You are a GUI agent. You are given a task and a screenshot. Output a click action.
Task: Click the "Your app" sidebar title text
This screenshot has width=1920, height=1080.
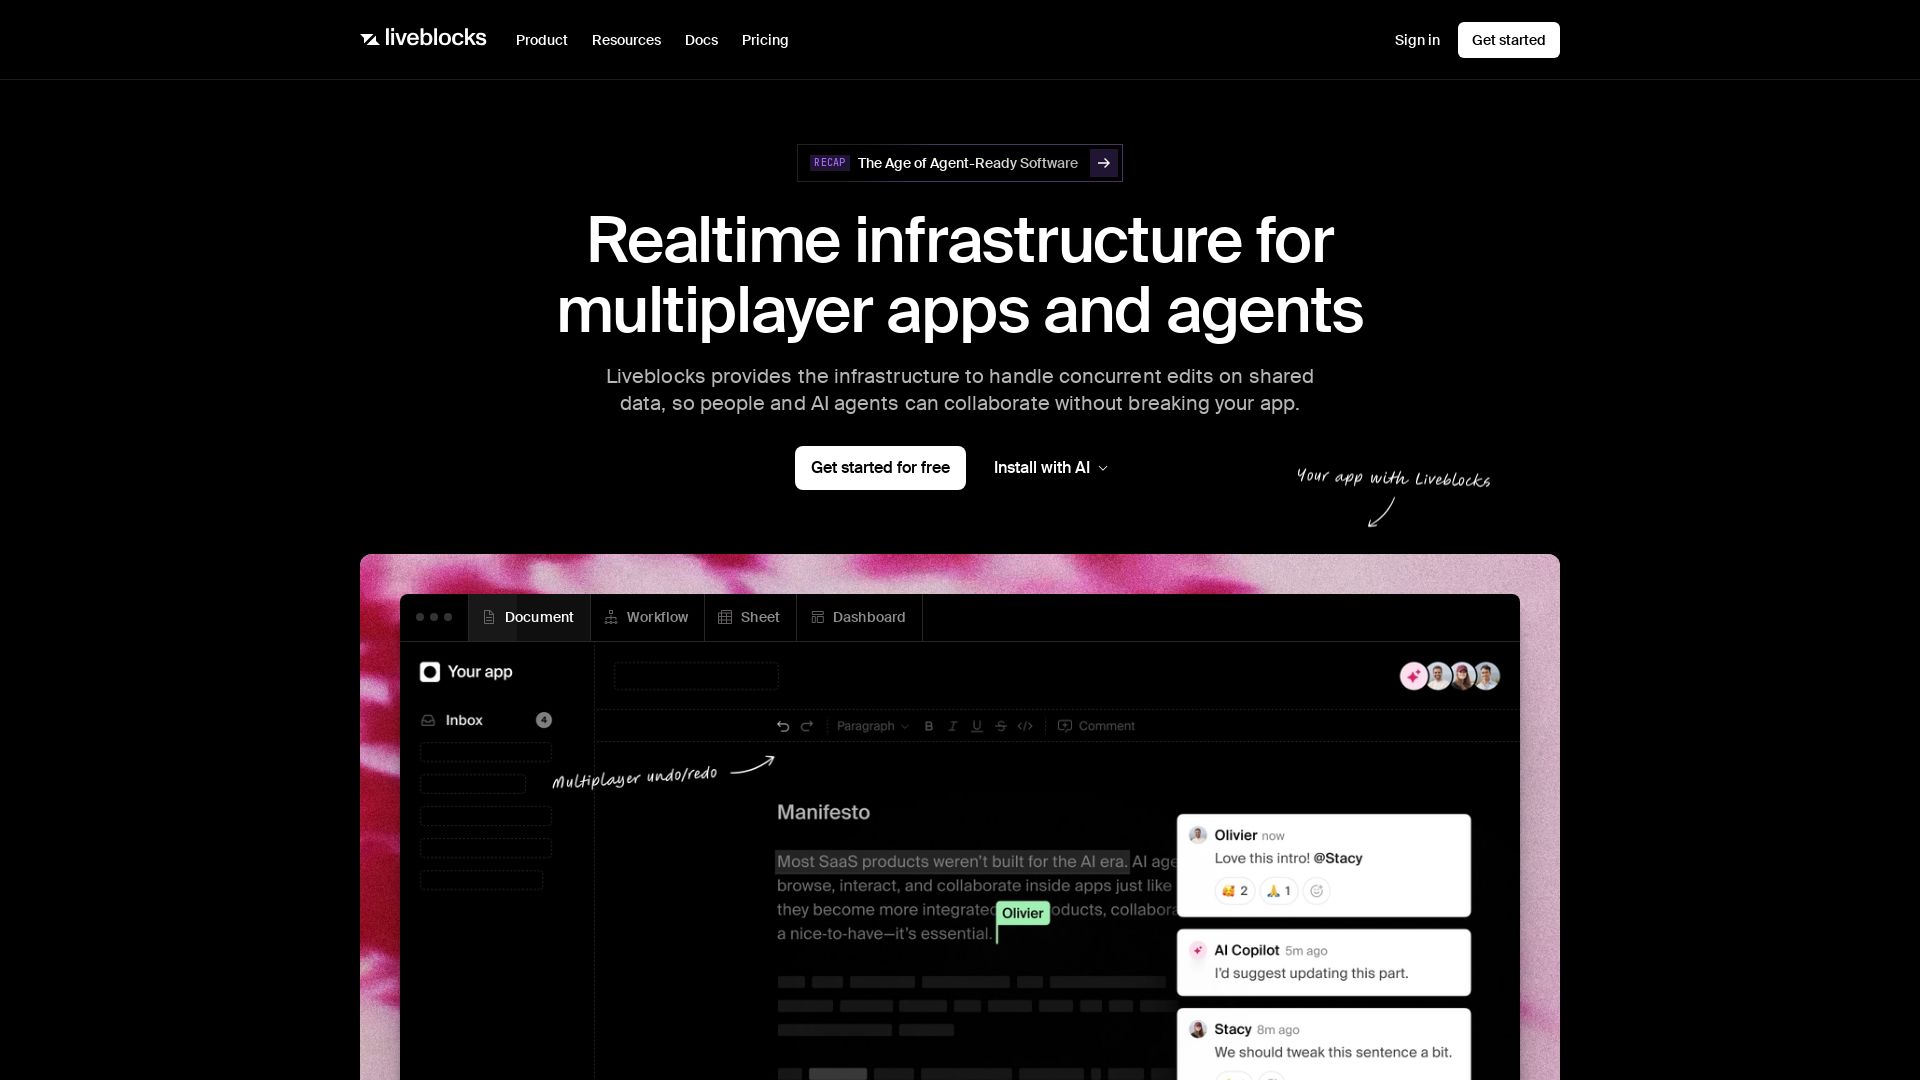tap(480, 672)
